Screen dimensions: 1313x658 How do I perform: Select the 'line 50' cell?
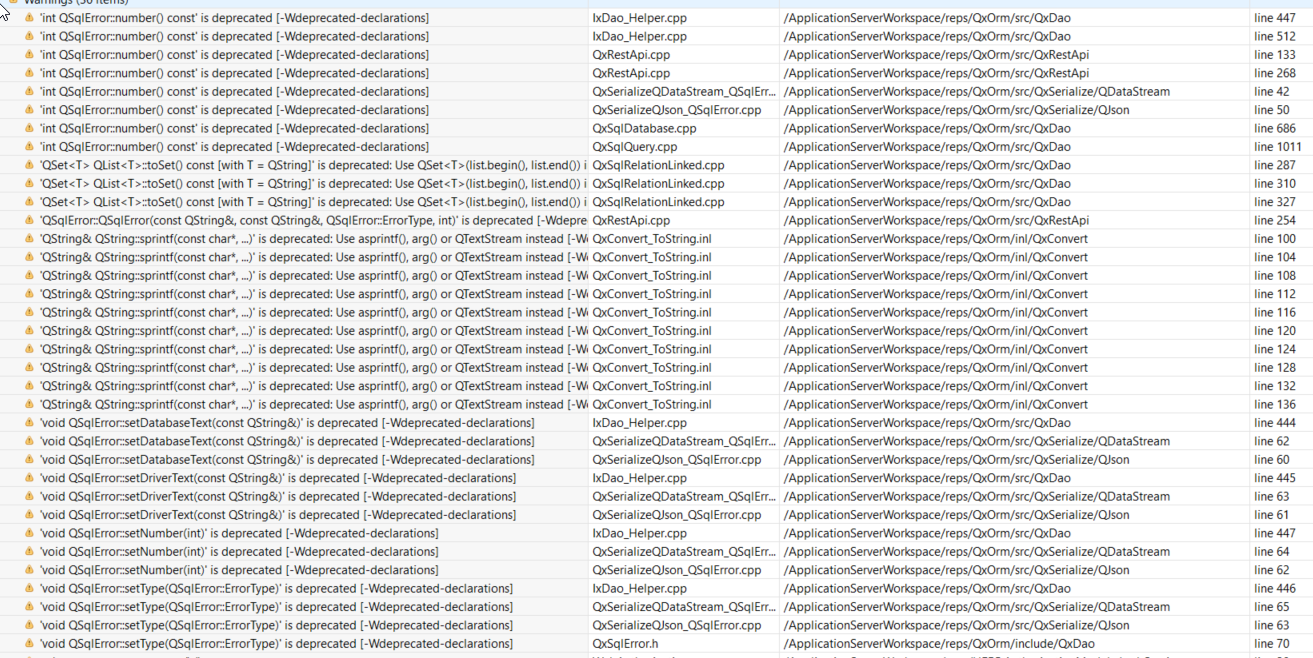coord(1271,110)
